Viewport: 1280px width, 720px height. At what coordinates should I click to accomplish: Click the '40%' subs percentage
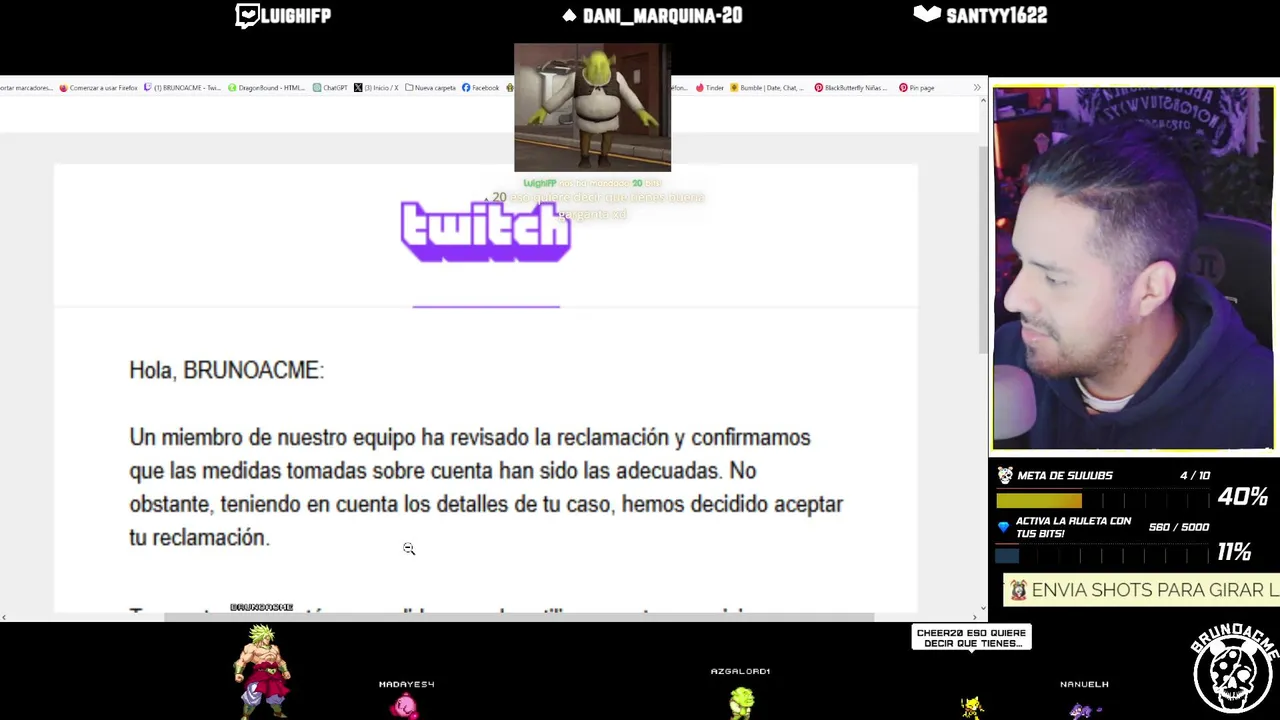(x=1243, y=497)
